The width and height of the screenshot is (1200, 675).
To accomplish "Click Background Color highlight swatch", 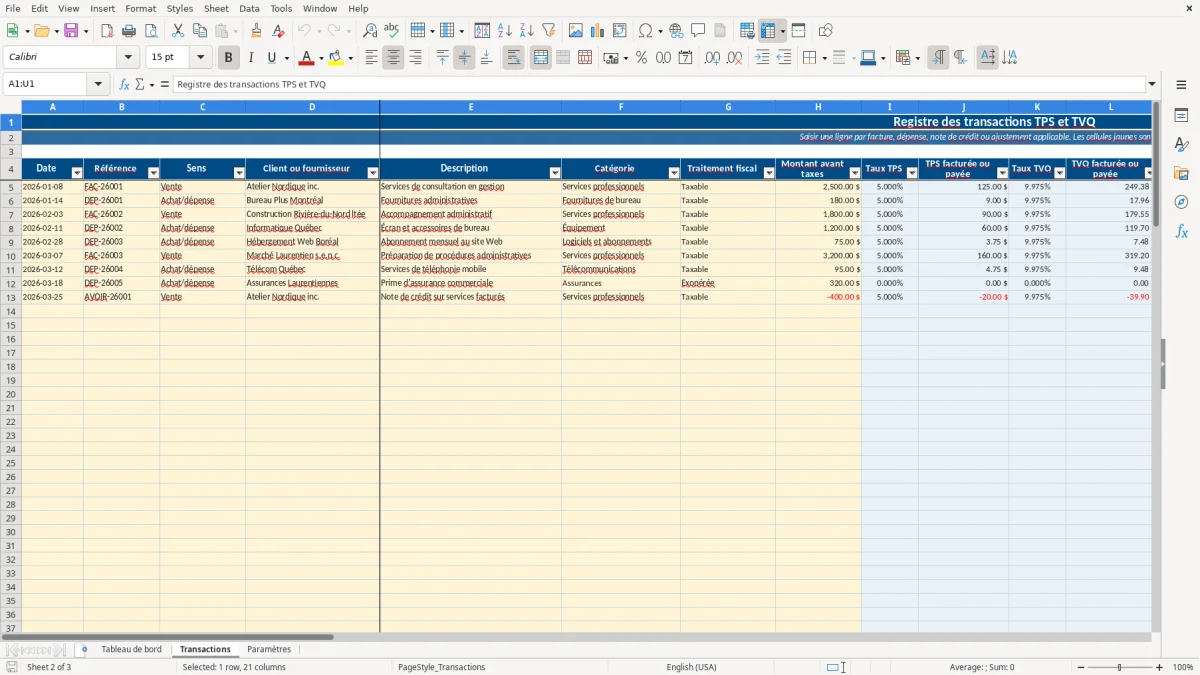I will tap(336, 58).
